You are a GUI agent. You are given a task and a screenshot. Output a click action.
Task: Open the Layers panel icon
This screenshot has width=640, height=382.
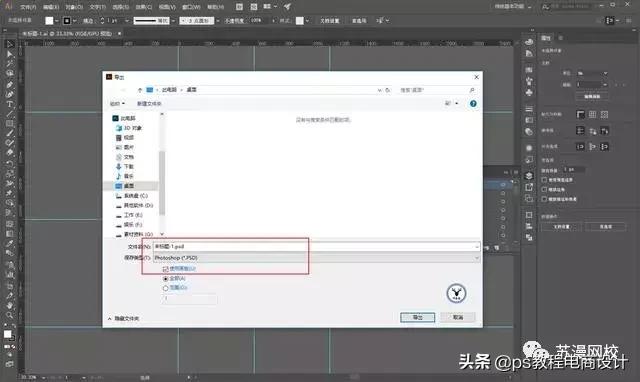(x=529, y=176)
